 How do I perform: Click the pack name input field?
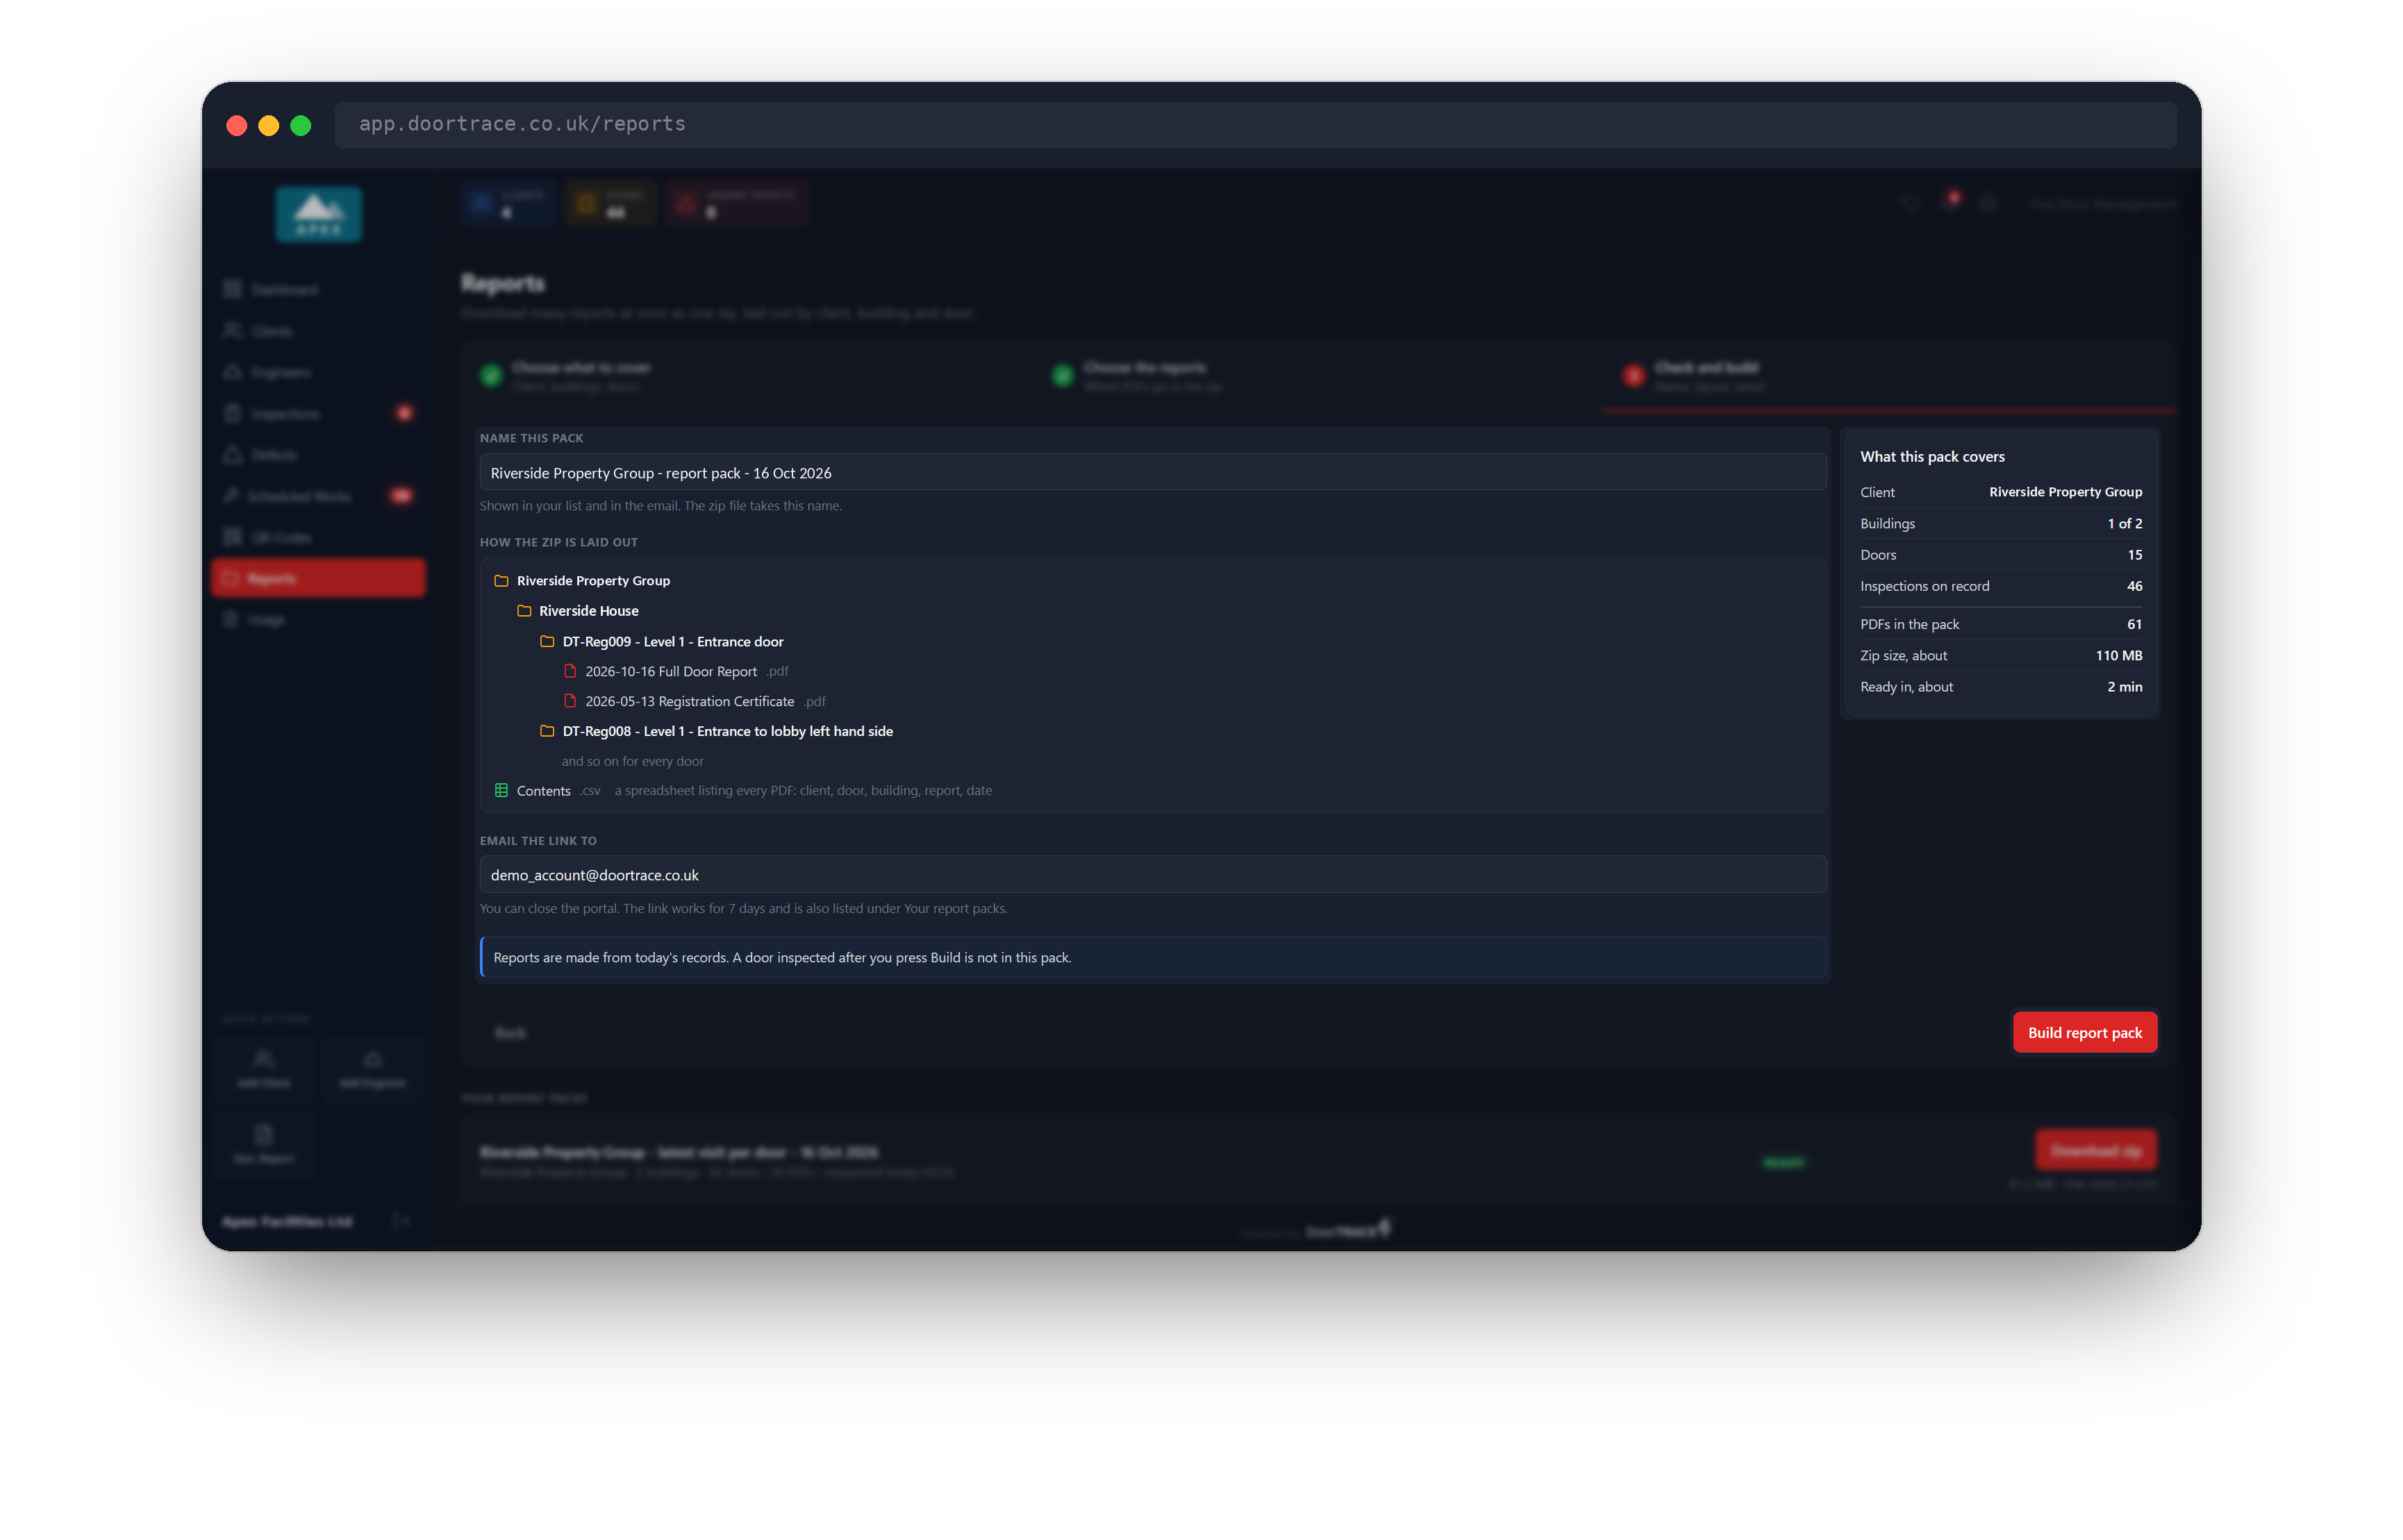click(x=1153, y=472)
